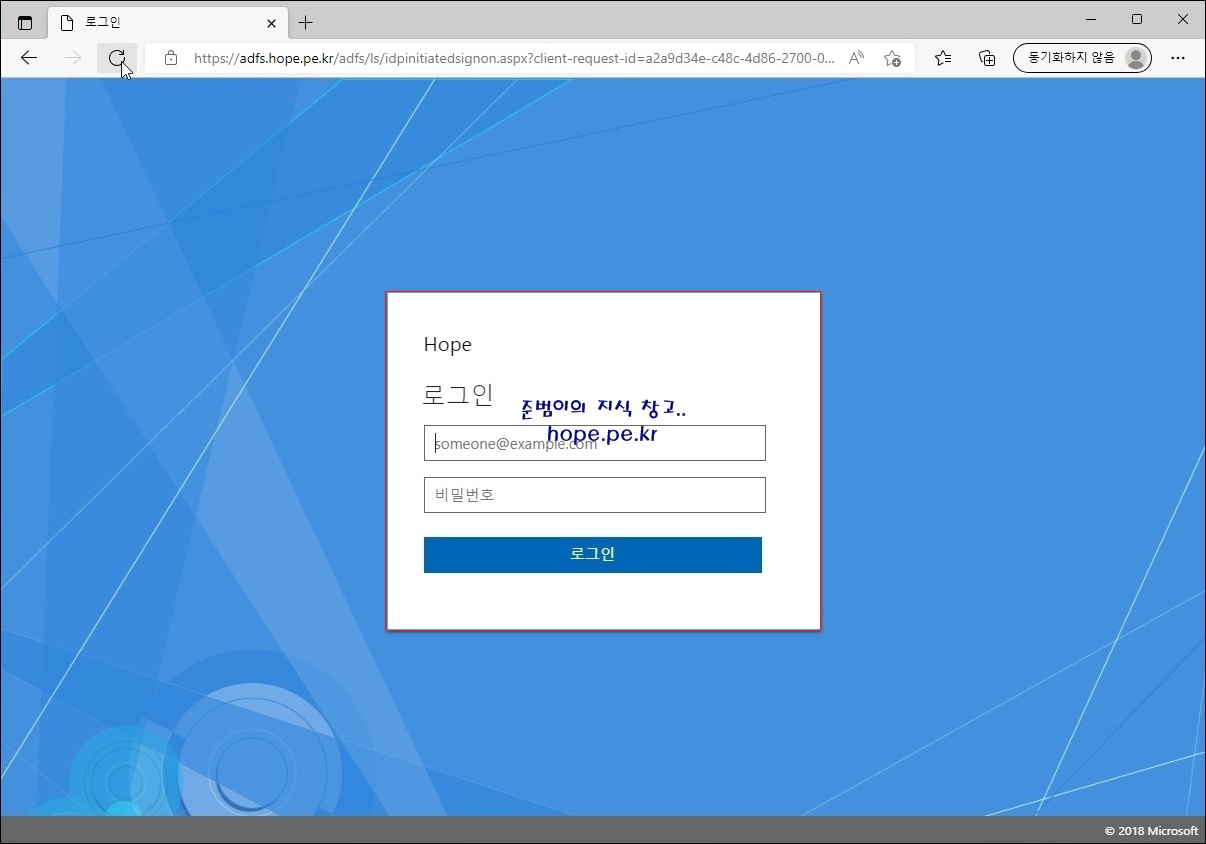Viewport: 1206px width, 844px height.
Task: Open a new tab with plus button
Action: tap(306, 22)
